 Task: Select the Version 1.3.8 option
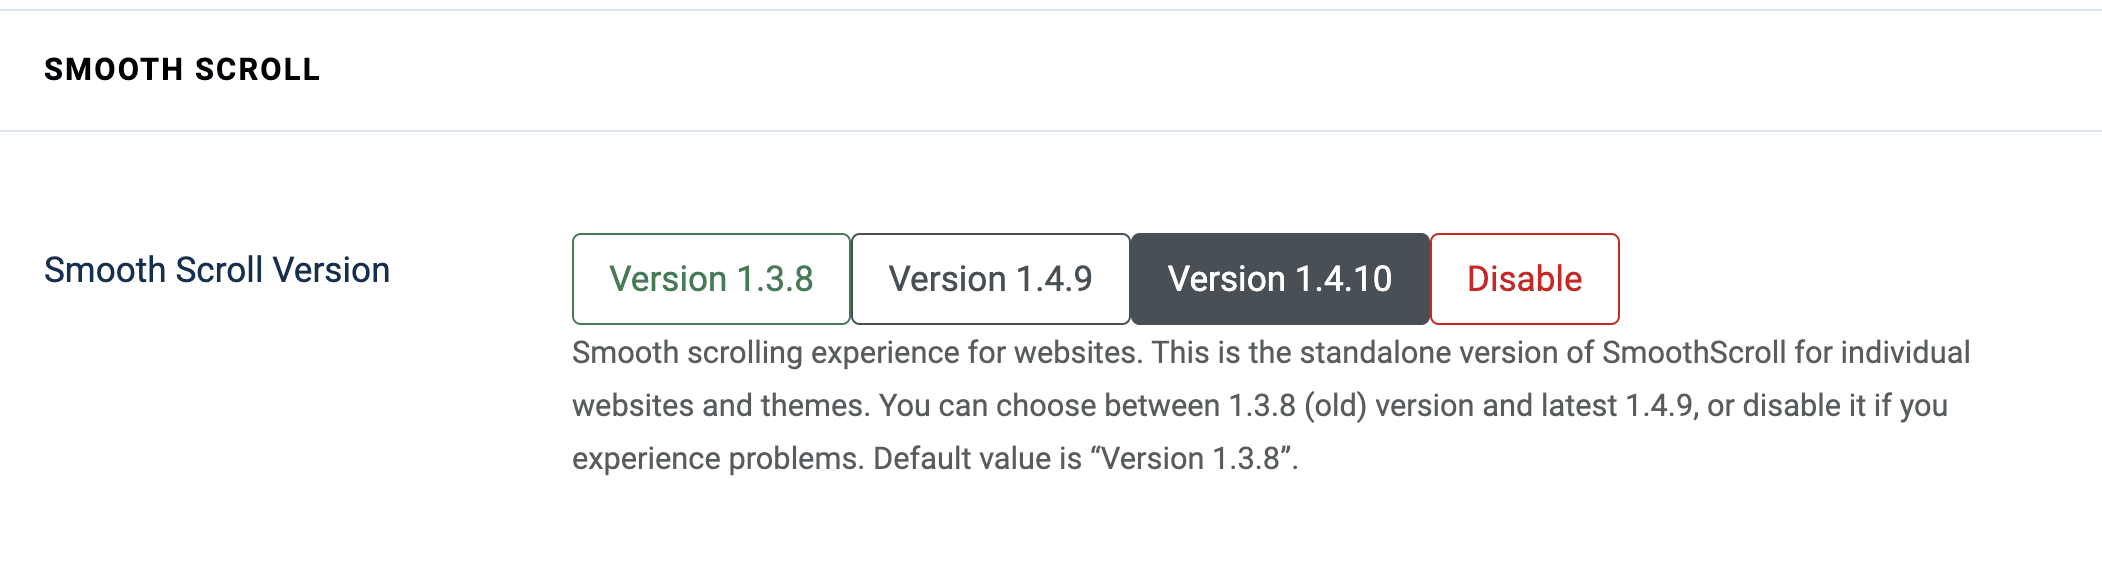pyautogui.click(x=711, y=279)
